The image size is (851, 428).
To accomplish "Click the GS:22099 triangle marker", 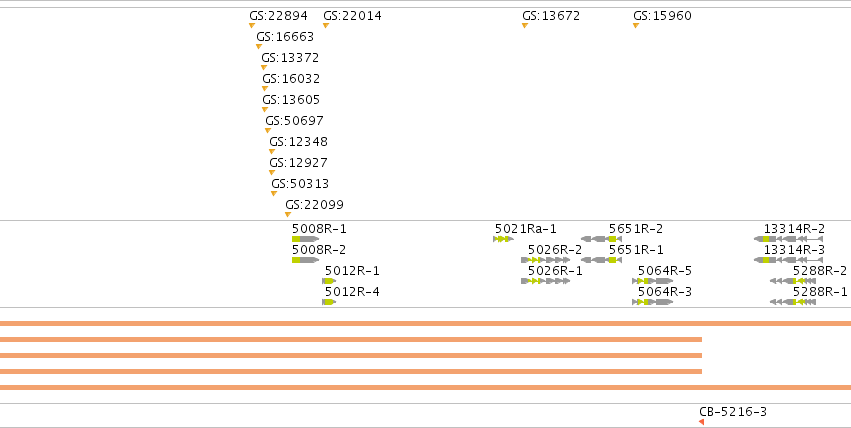I will [288, 215].
